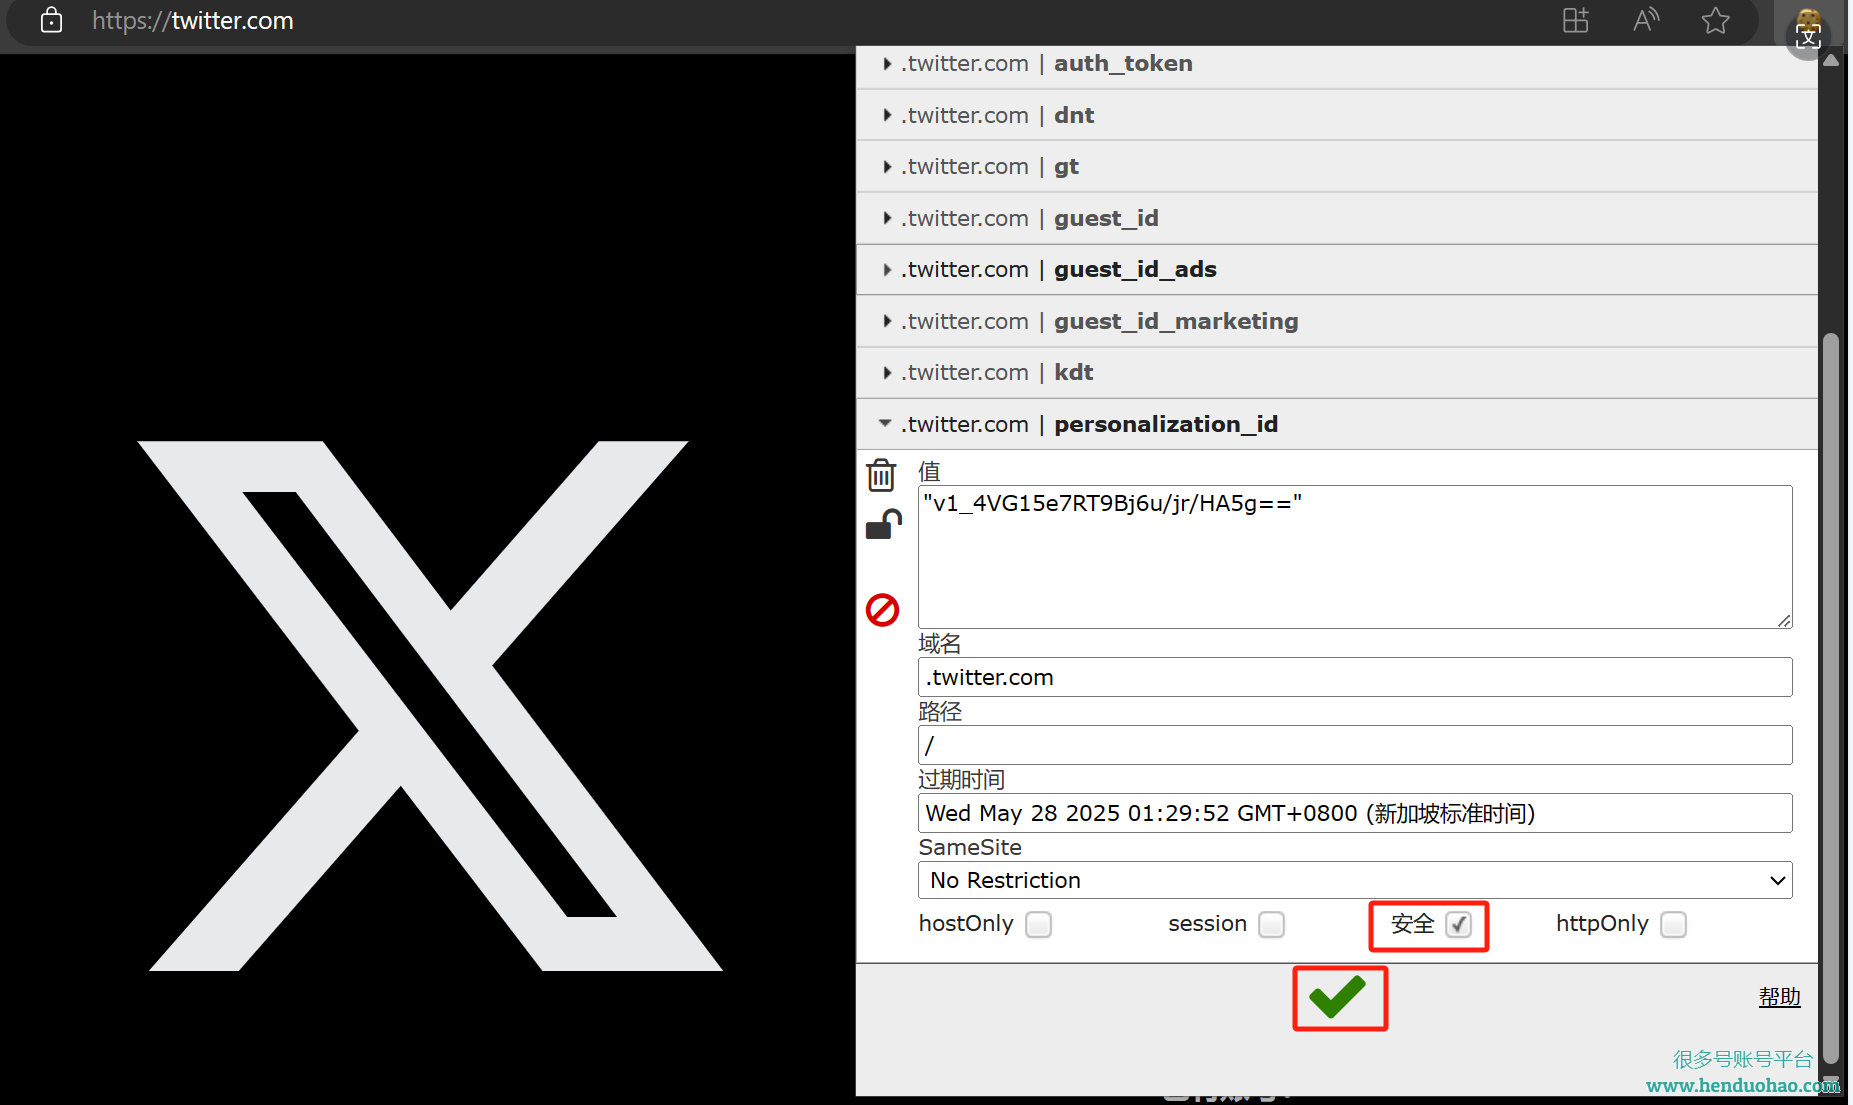This screenshot has width=1853, height=1105.
Task: Add page to favorites with star icon
Action: click(1716, 20)
